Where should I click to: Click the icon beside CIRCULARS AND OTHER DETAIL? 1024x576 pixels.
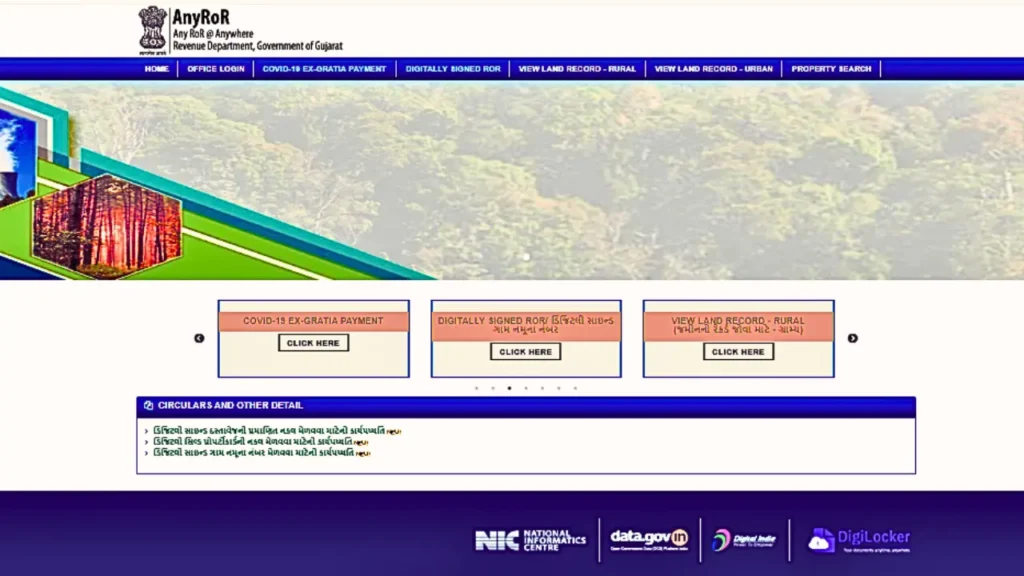[149, 405]
